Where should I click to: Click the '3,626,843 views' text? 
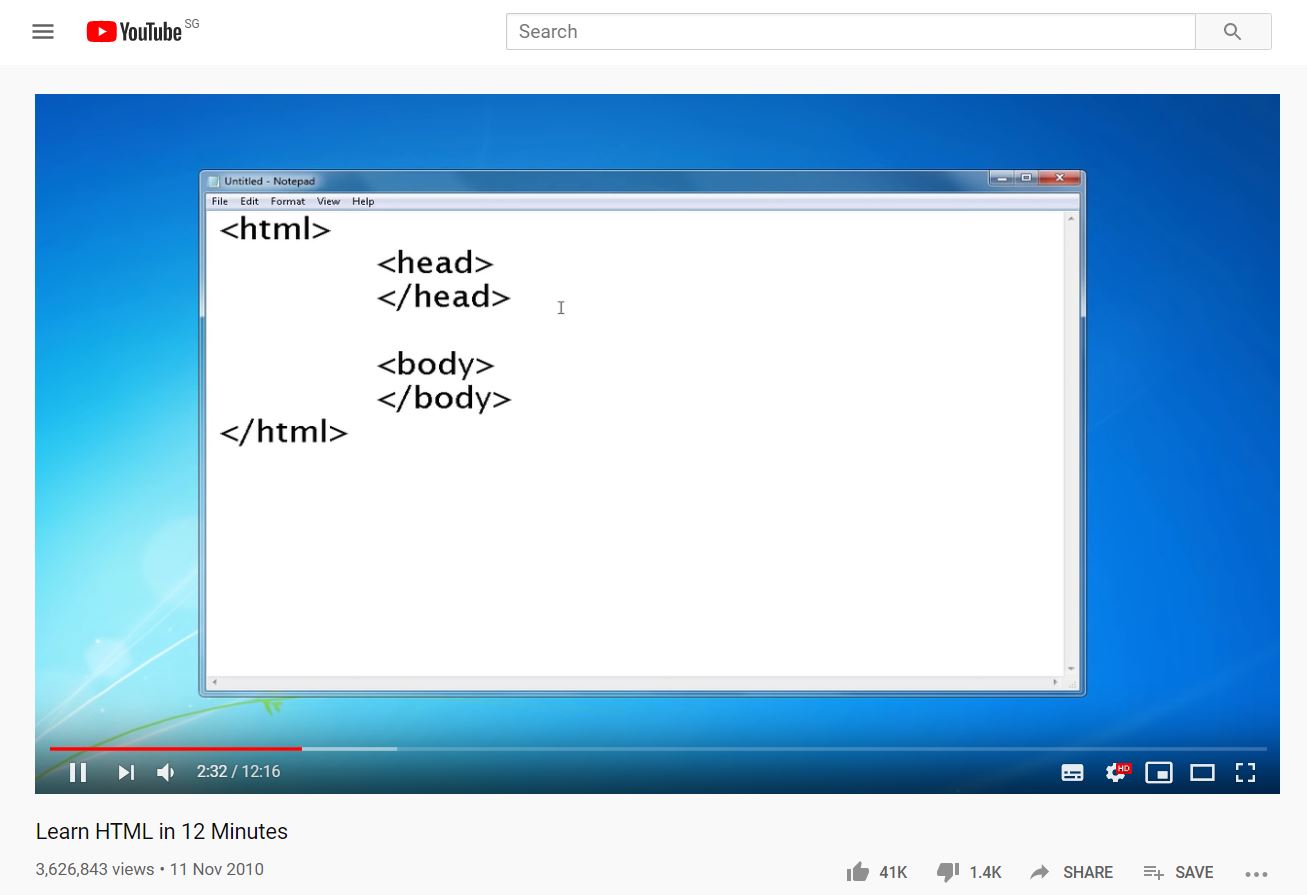[x=95, y=869]
